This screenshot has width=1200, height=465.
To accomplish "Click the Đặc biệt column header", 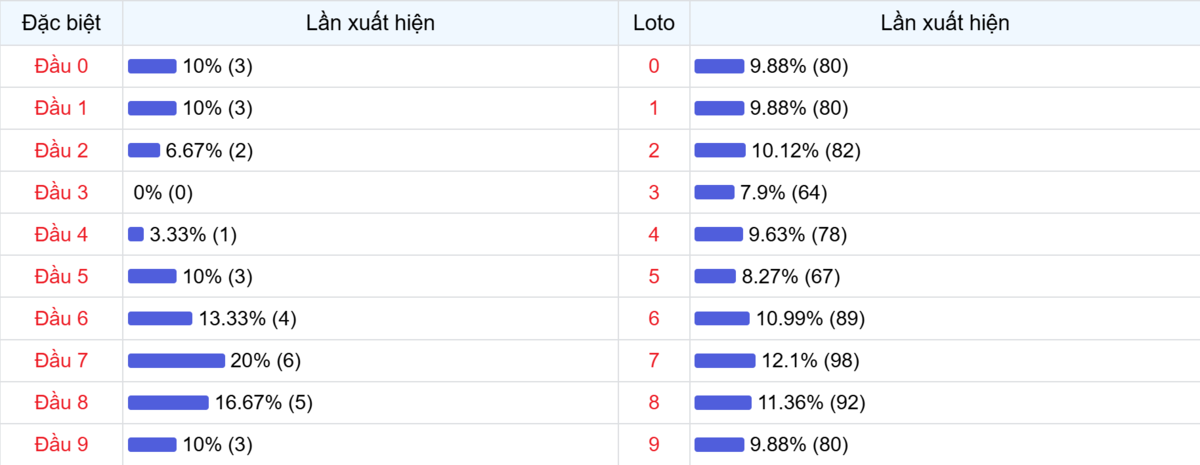I will click(61, 23).
